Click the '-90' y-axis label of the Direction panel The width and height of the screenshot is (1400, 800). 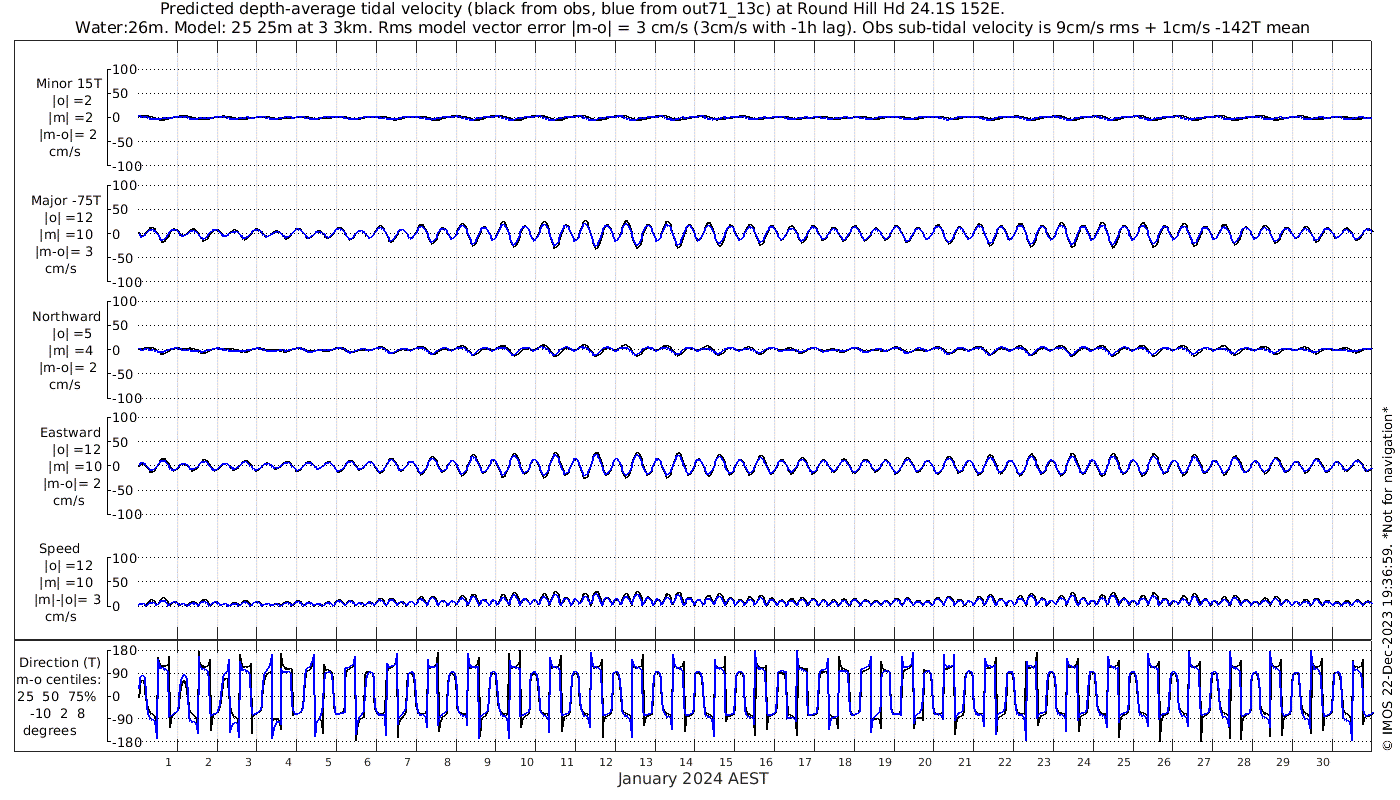click(x=123, y=720)
